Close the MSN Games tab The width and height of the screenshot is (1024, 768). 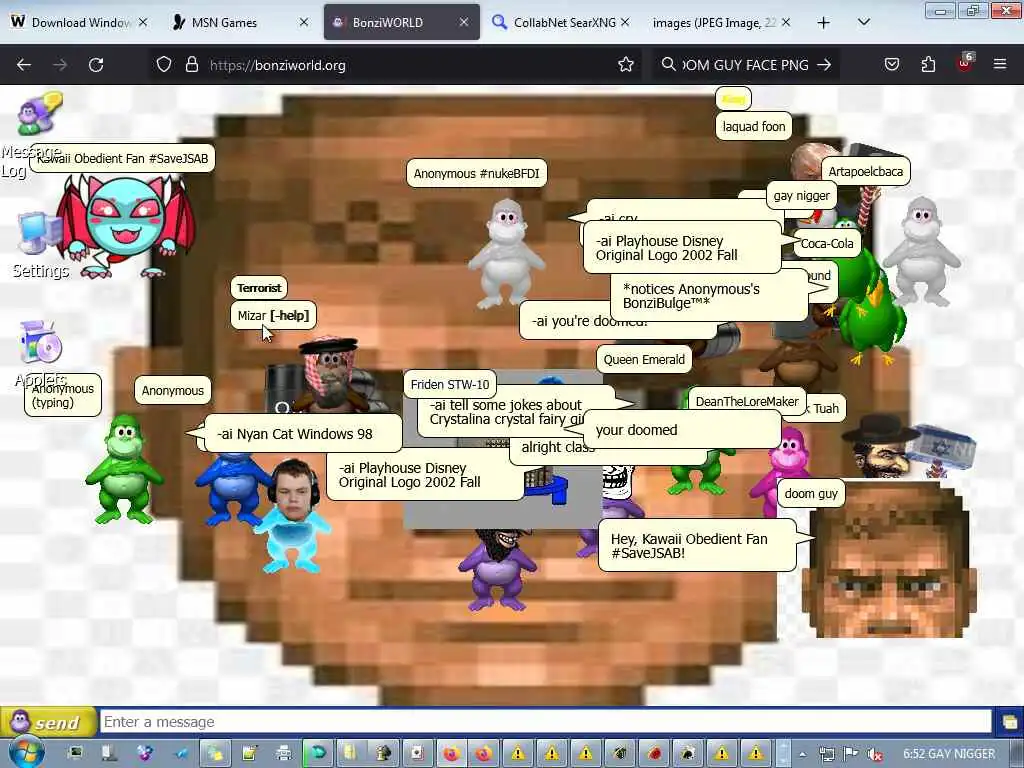click(304, 22)
